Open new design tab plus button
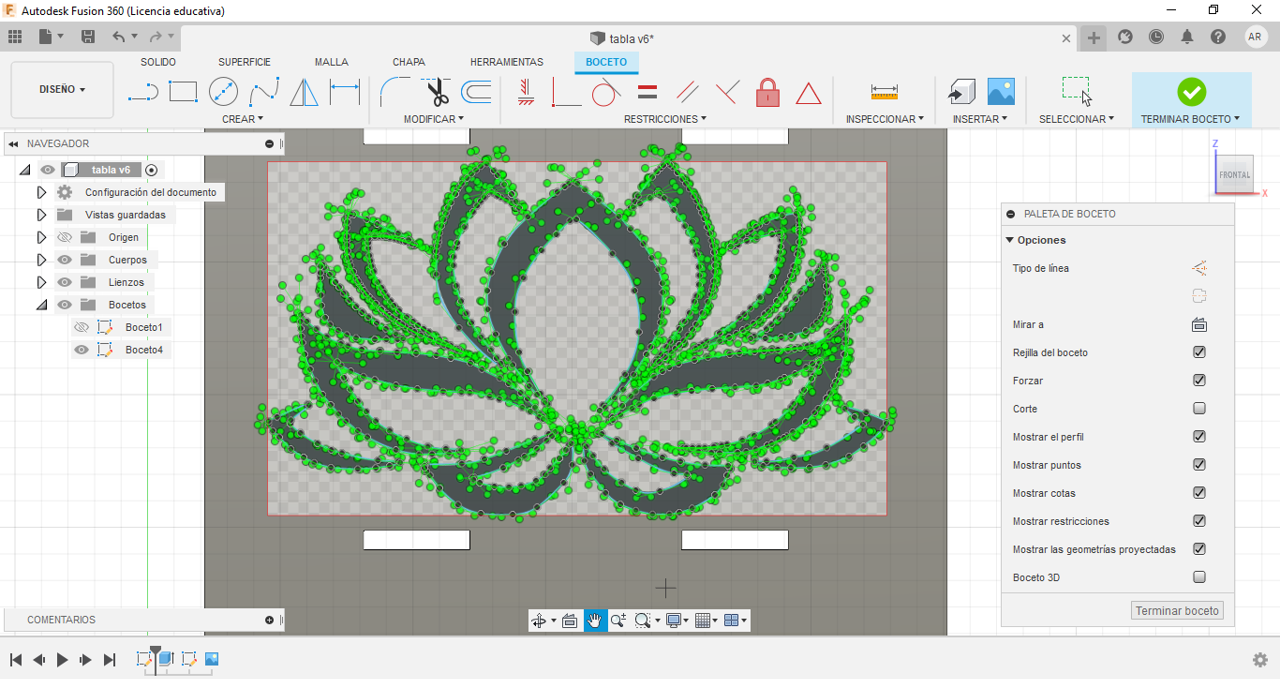Screen dimensions: 1280x679 (x=1094, y=38)
